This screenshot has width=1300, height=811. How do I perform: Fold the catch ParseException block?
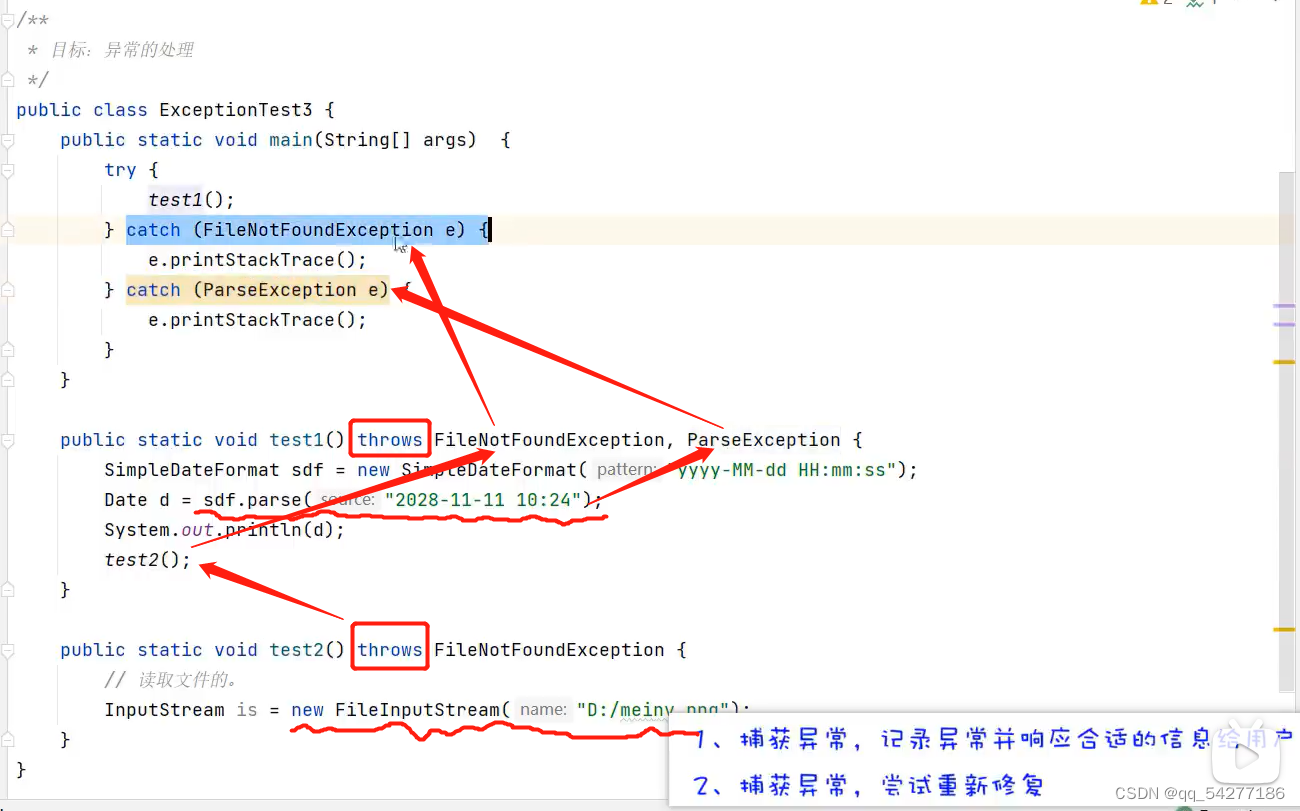(x=6, y=290)
